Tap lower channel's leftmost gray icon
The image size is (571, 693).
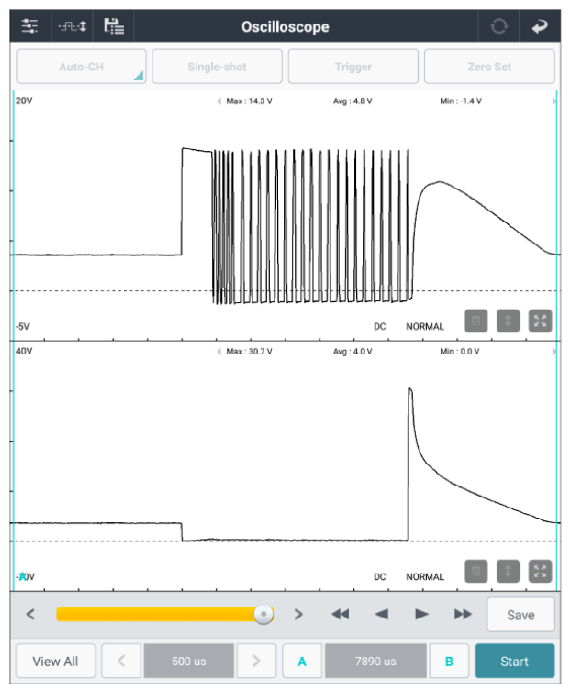(x=476, y=571)
